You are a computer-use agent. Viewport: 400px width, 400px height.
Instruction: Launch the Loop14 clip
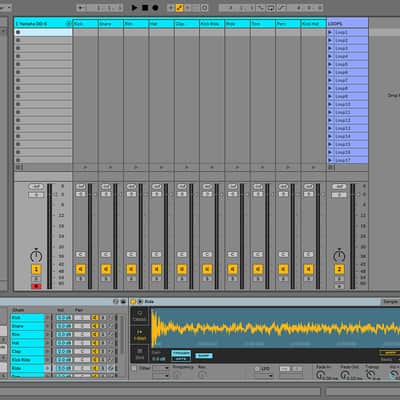(x=330, y=136)
